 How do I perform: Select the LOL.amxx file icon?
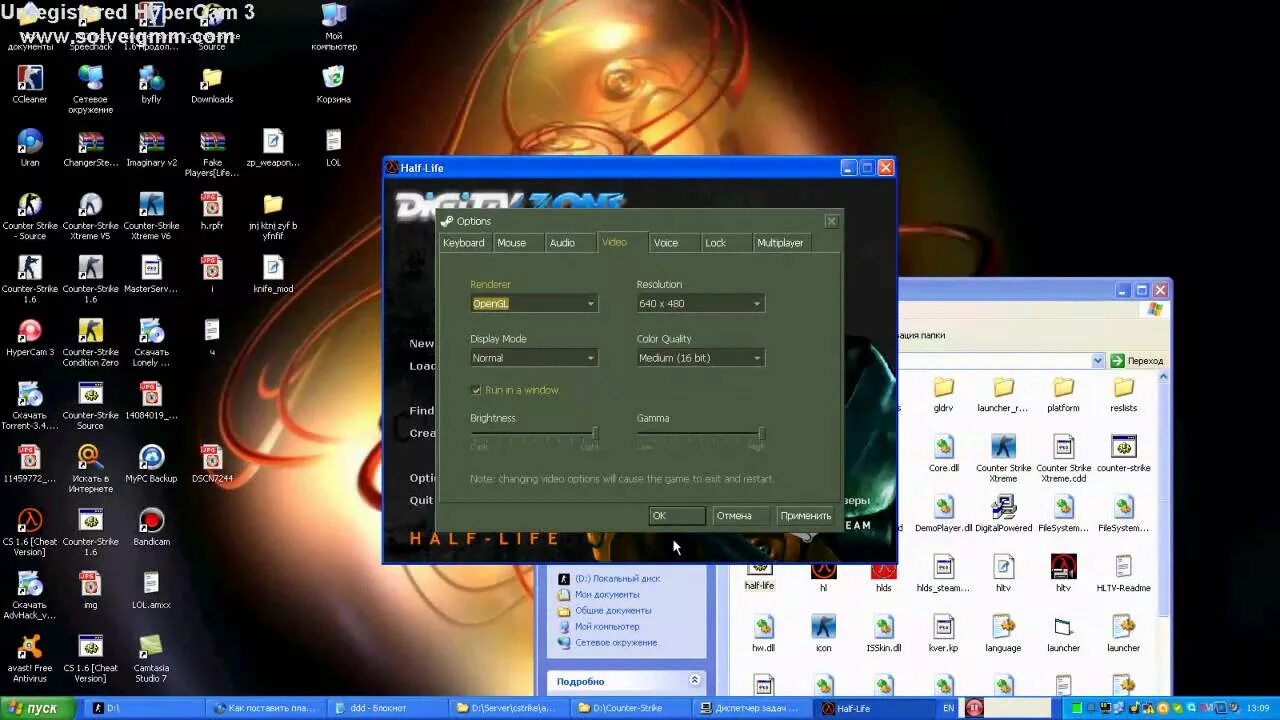click(x=151, y=590)
